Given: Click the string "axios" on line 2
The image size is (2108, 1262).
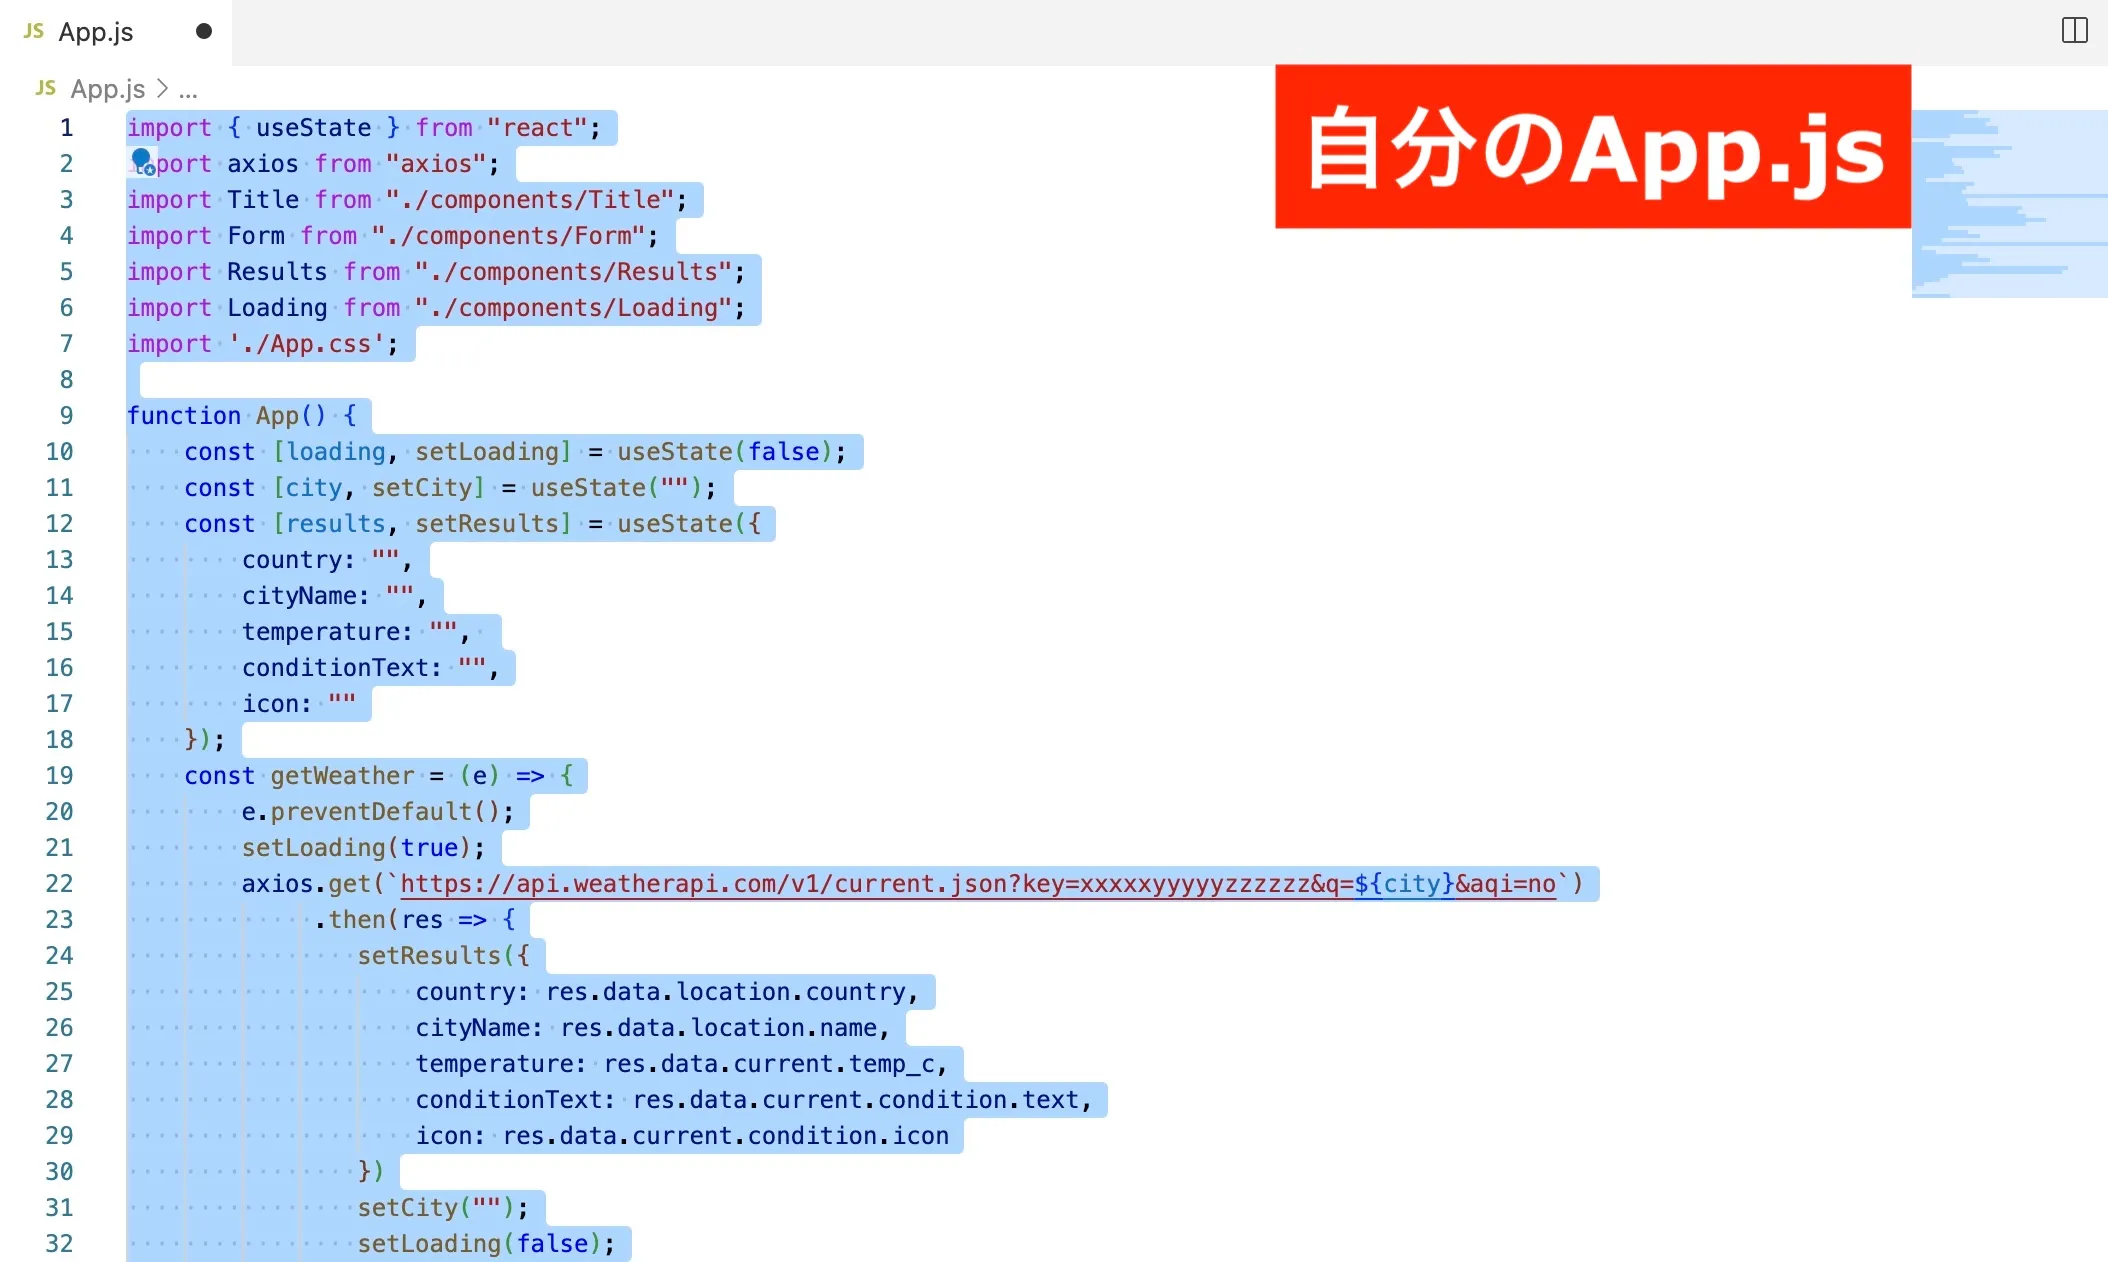Looking at the screenshot, I should [435, 164].
